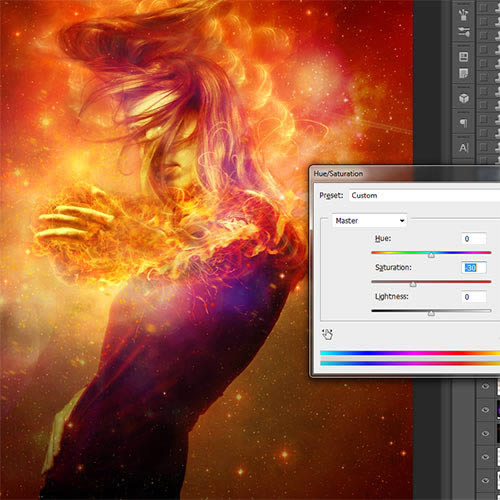
Task: Click the Hue/Saturation dialog title
Action: coord(338,174)
